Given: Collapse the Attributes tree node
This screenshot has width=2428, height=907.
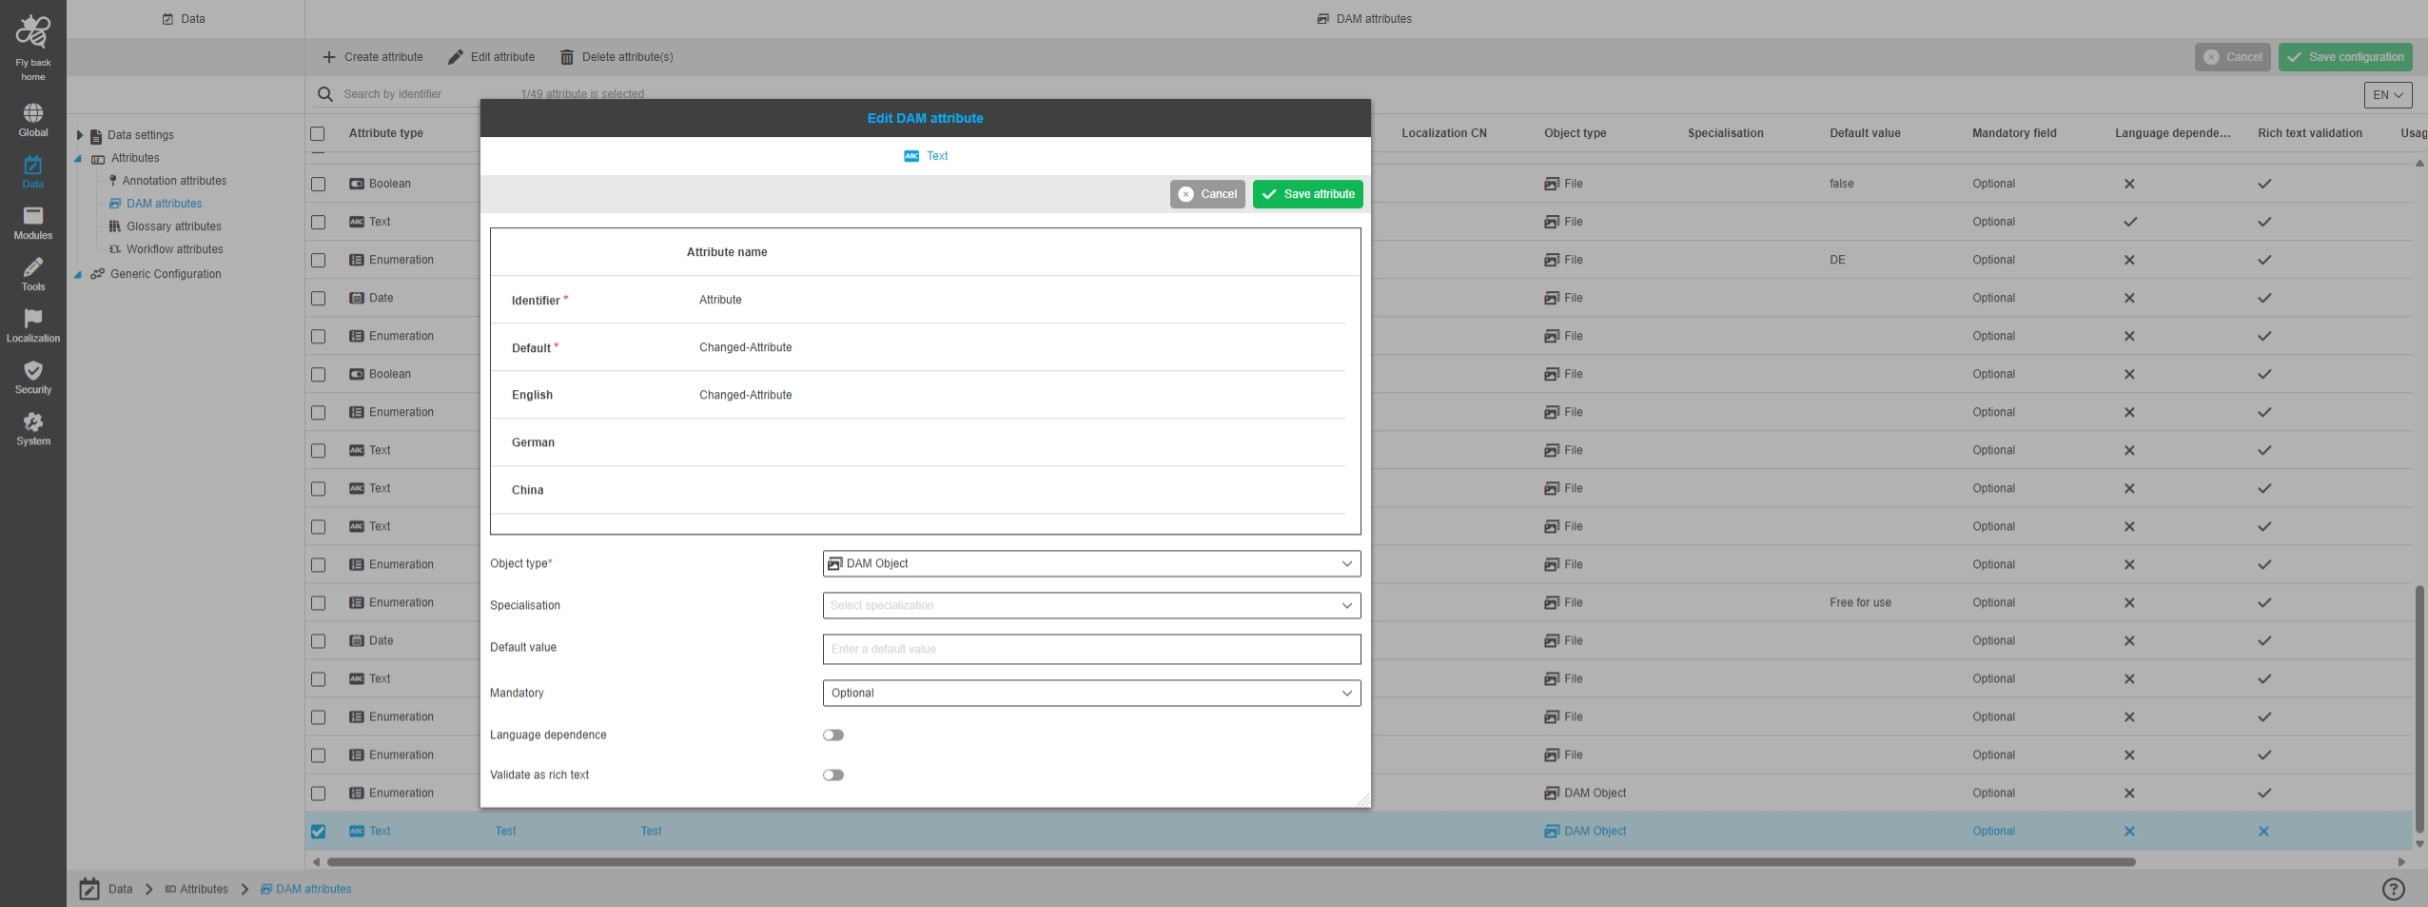Looking at the screenshot, I should (x=79, y=158).
